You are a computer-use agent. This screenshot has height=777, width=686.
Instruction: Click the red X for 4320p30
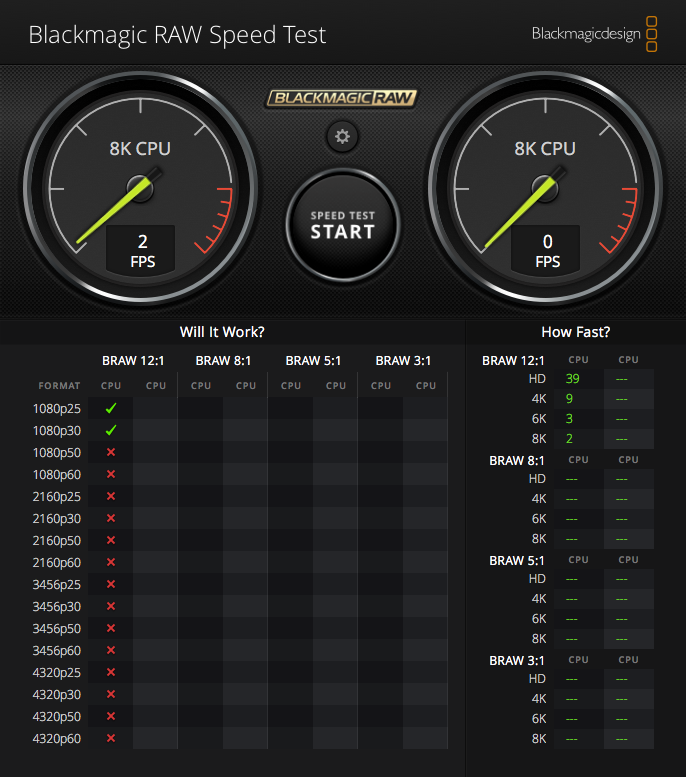(x=111, y=694)
